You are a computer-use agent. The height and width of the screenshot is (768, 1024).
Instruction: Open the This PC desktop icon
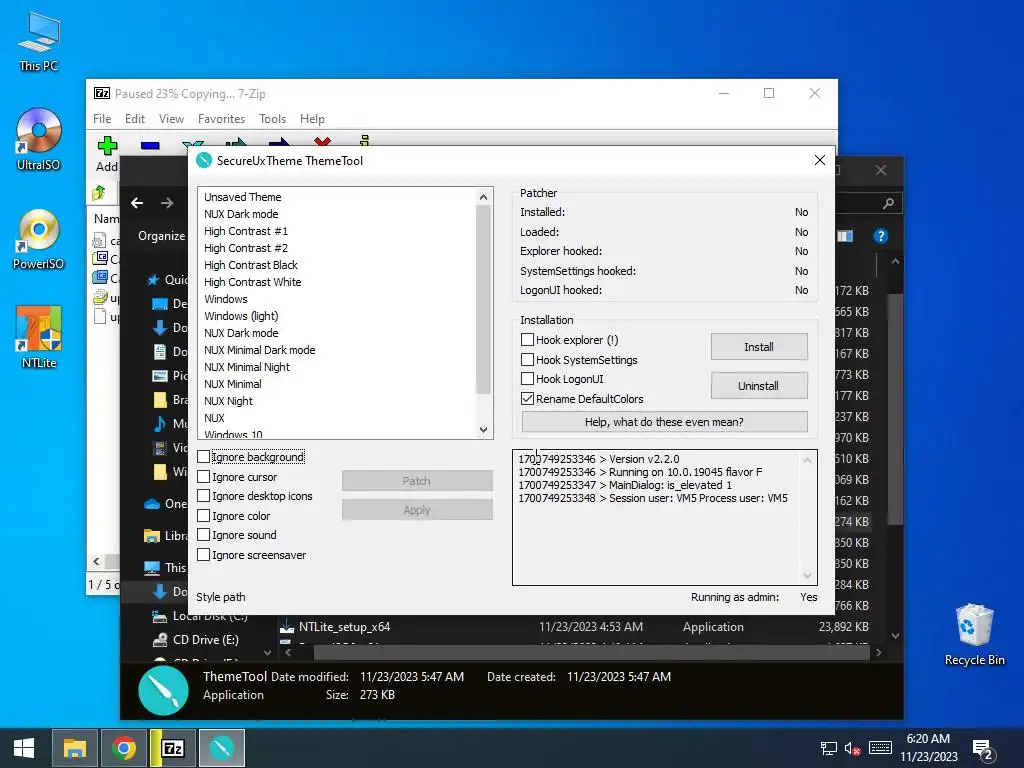point(39,42)
